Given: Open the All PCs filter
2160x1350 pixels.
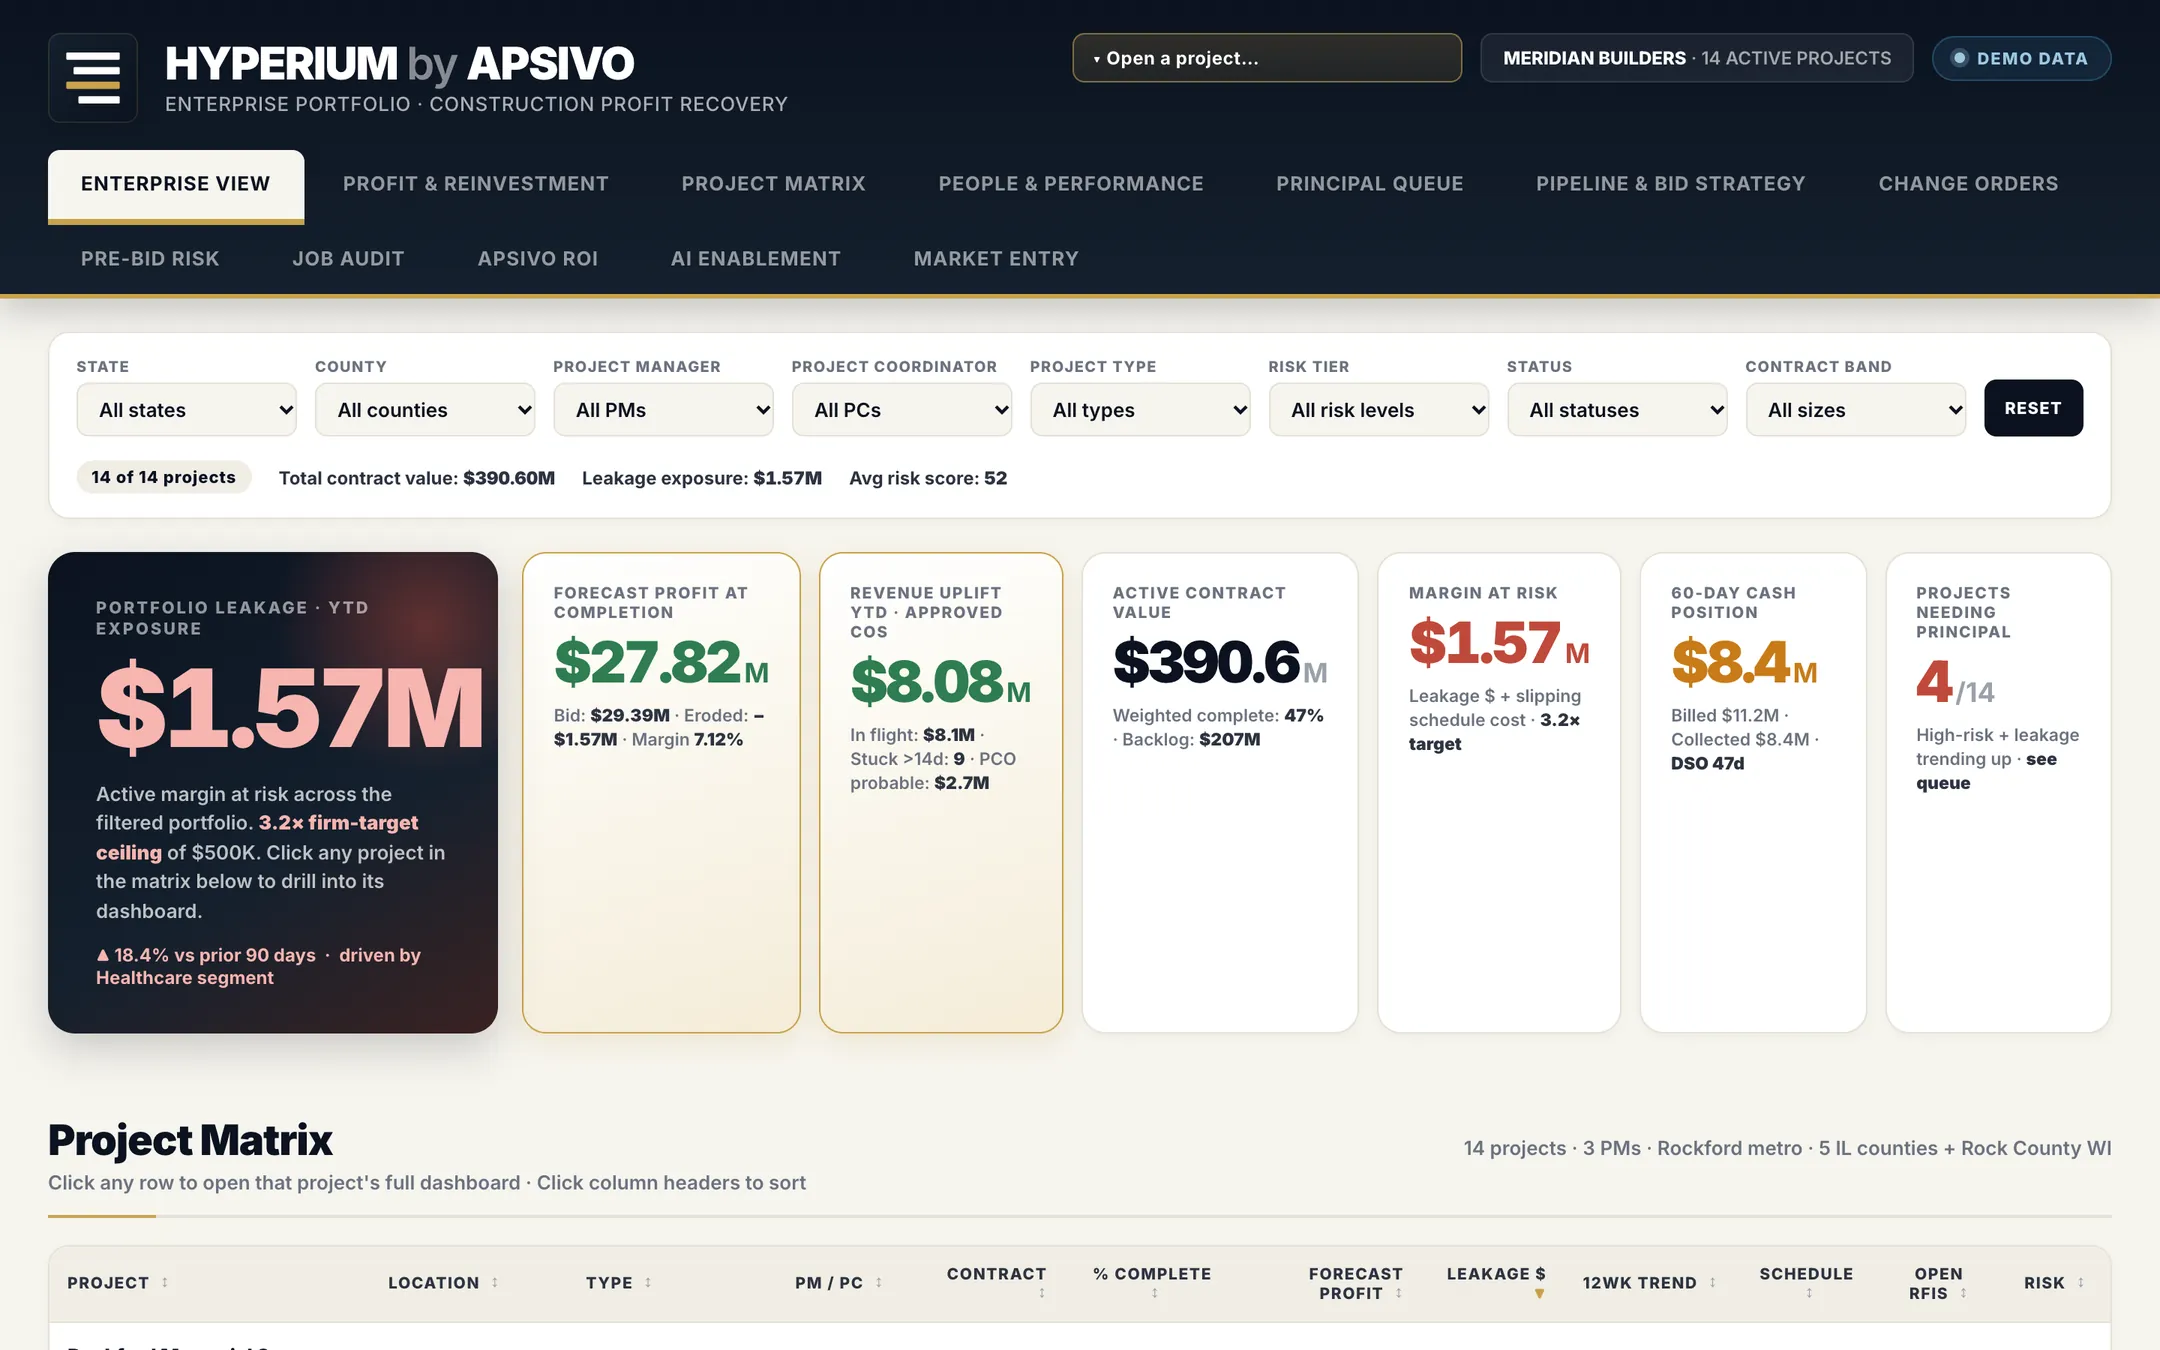Looking at the screenshot, I should [x=902, y=410].
